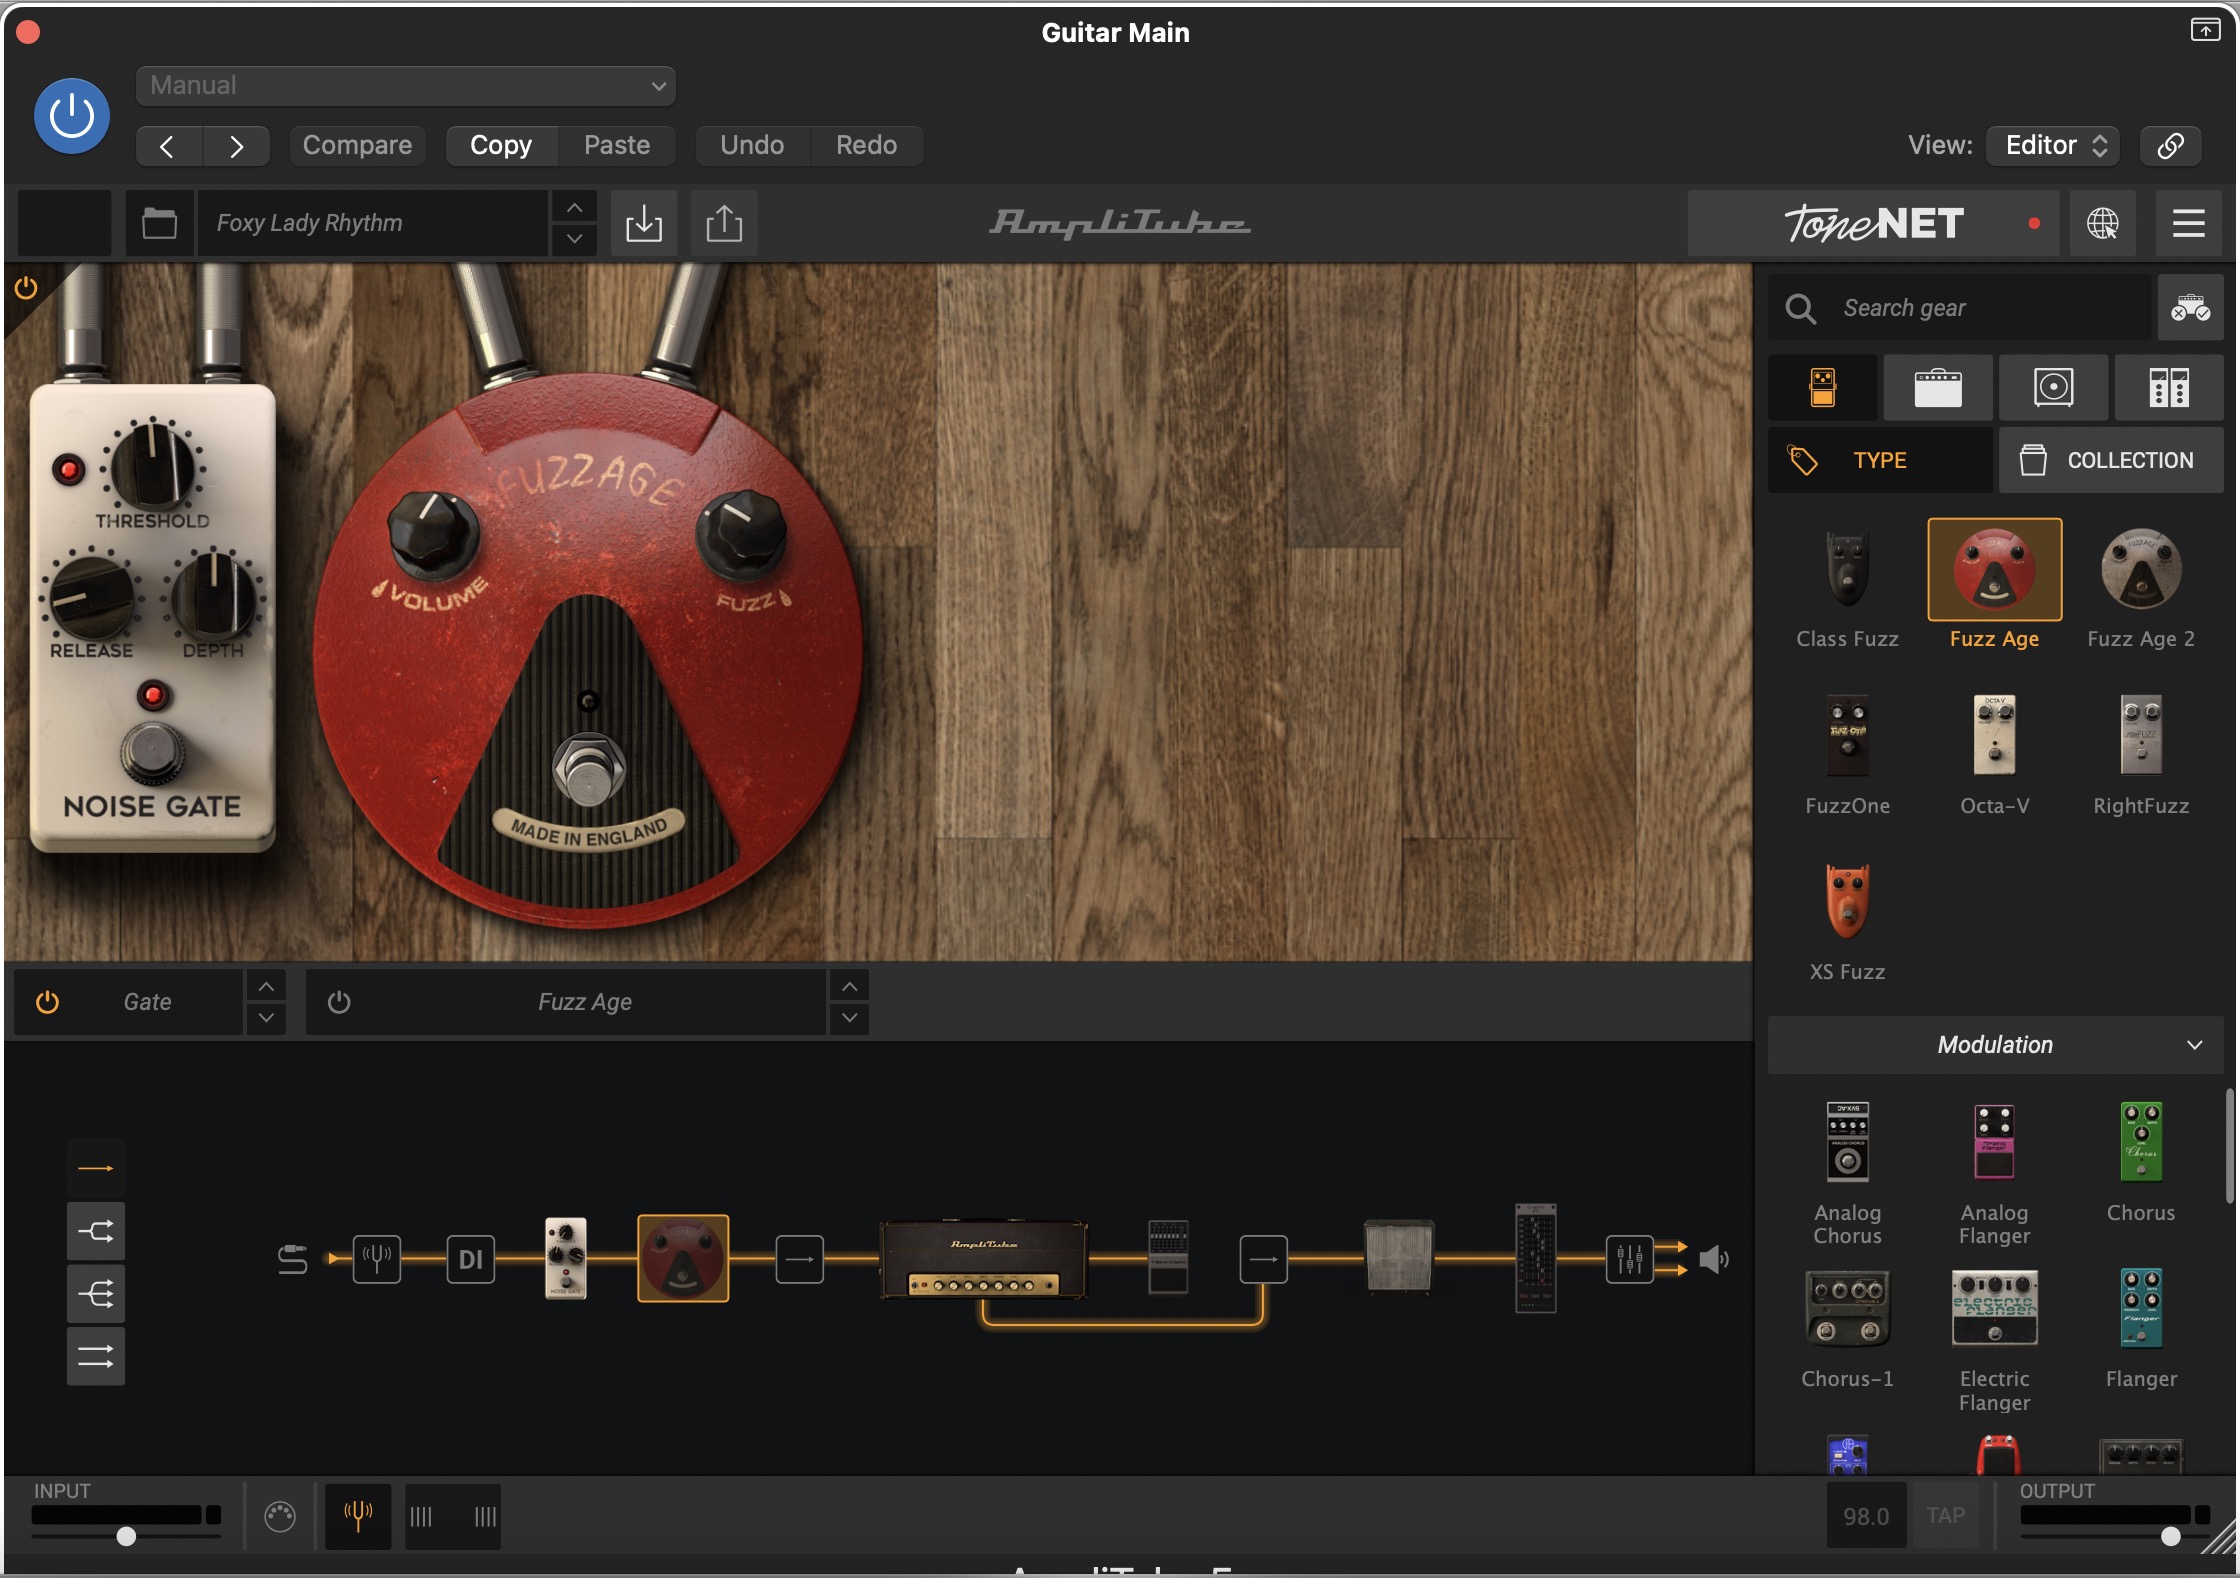Click the Paste button
Image resolution: width=2240 pixels, height=1578 pixels.
617,146
